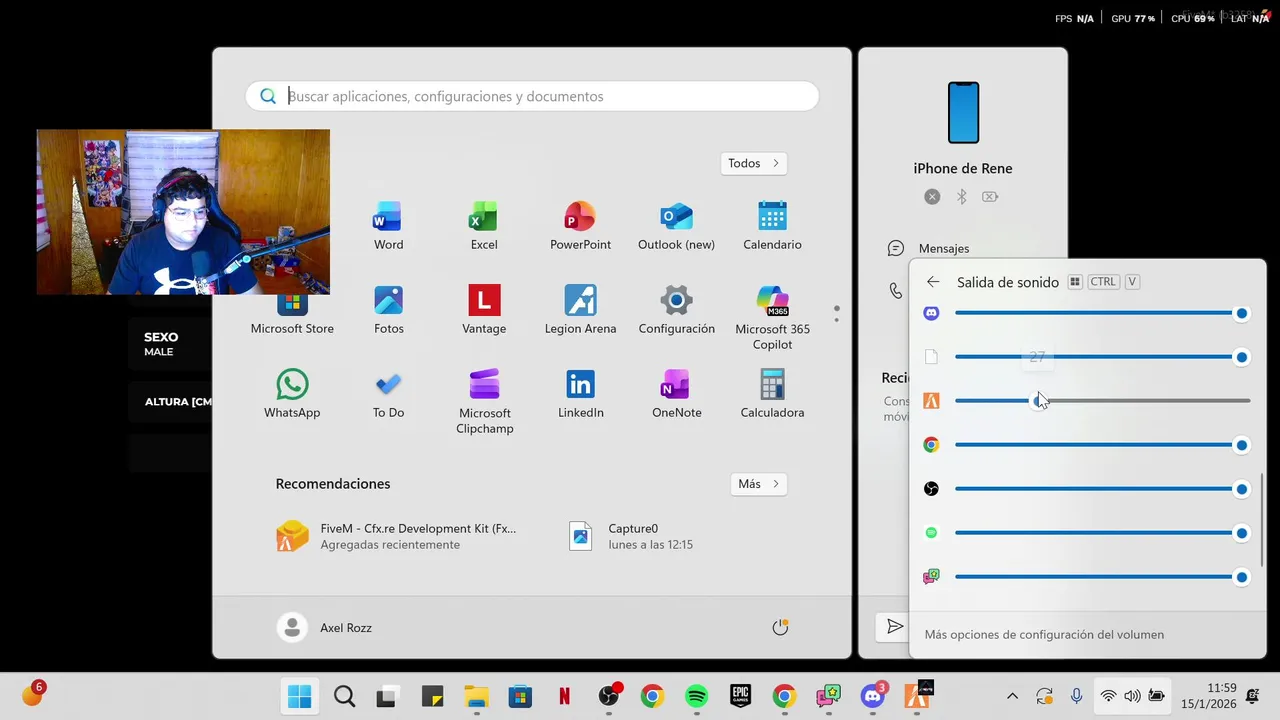1280x720 pixels.
Task: Open Word from pinned apps
Action: 388,226
